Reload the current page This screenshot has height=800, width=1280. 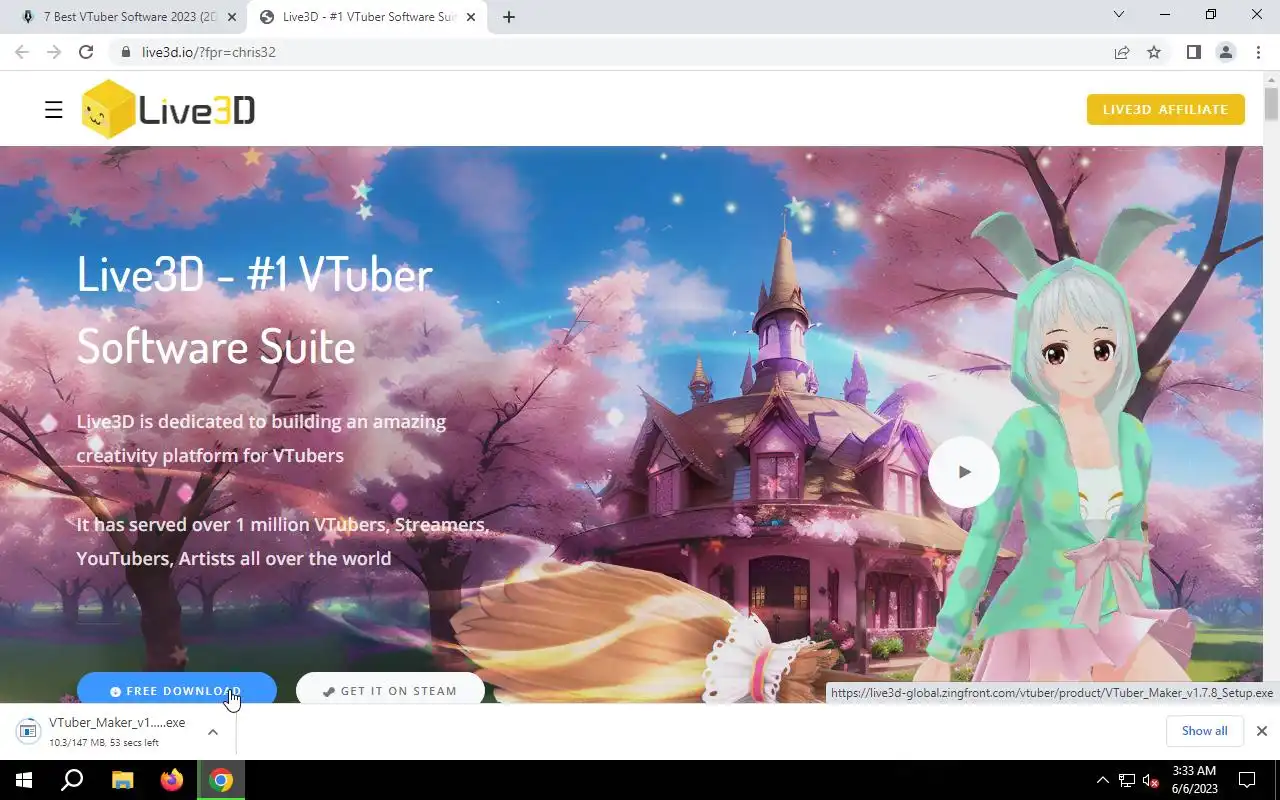click(86, 52)
